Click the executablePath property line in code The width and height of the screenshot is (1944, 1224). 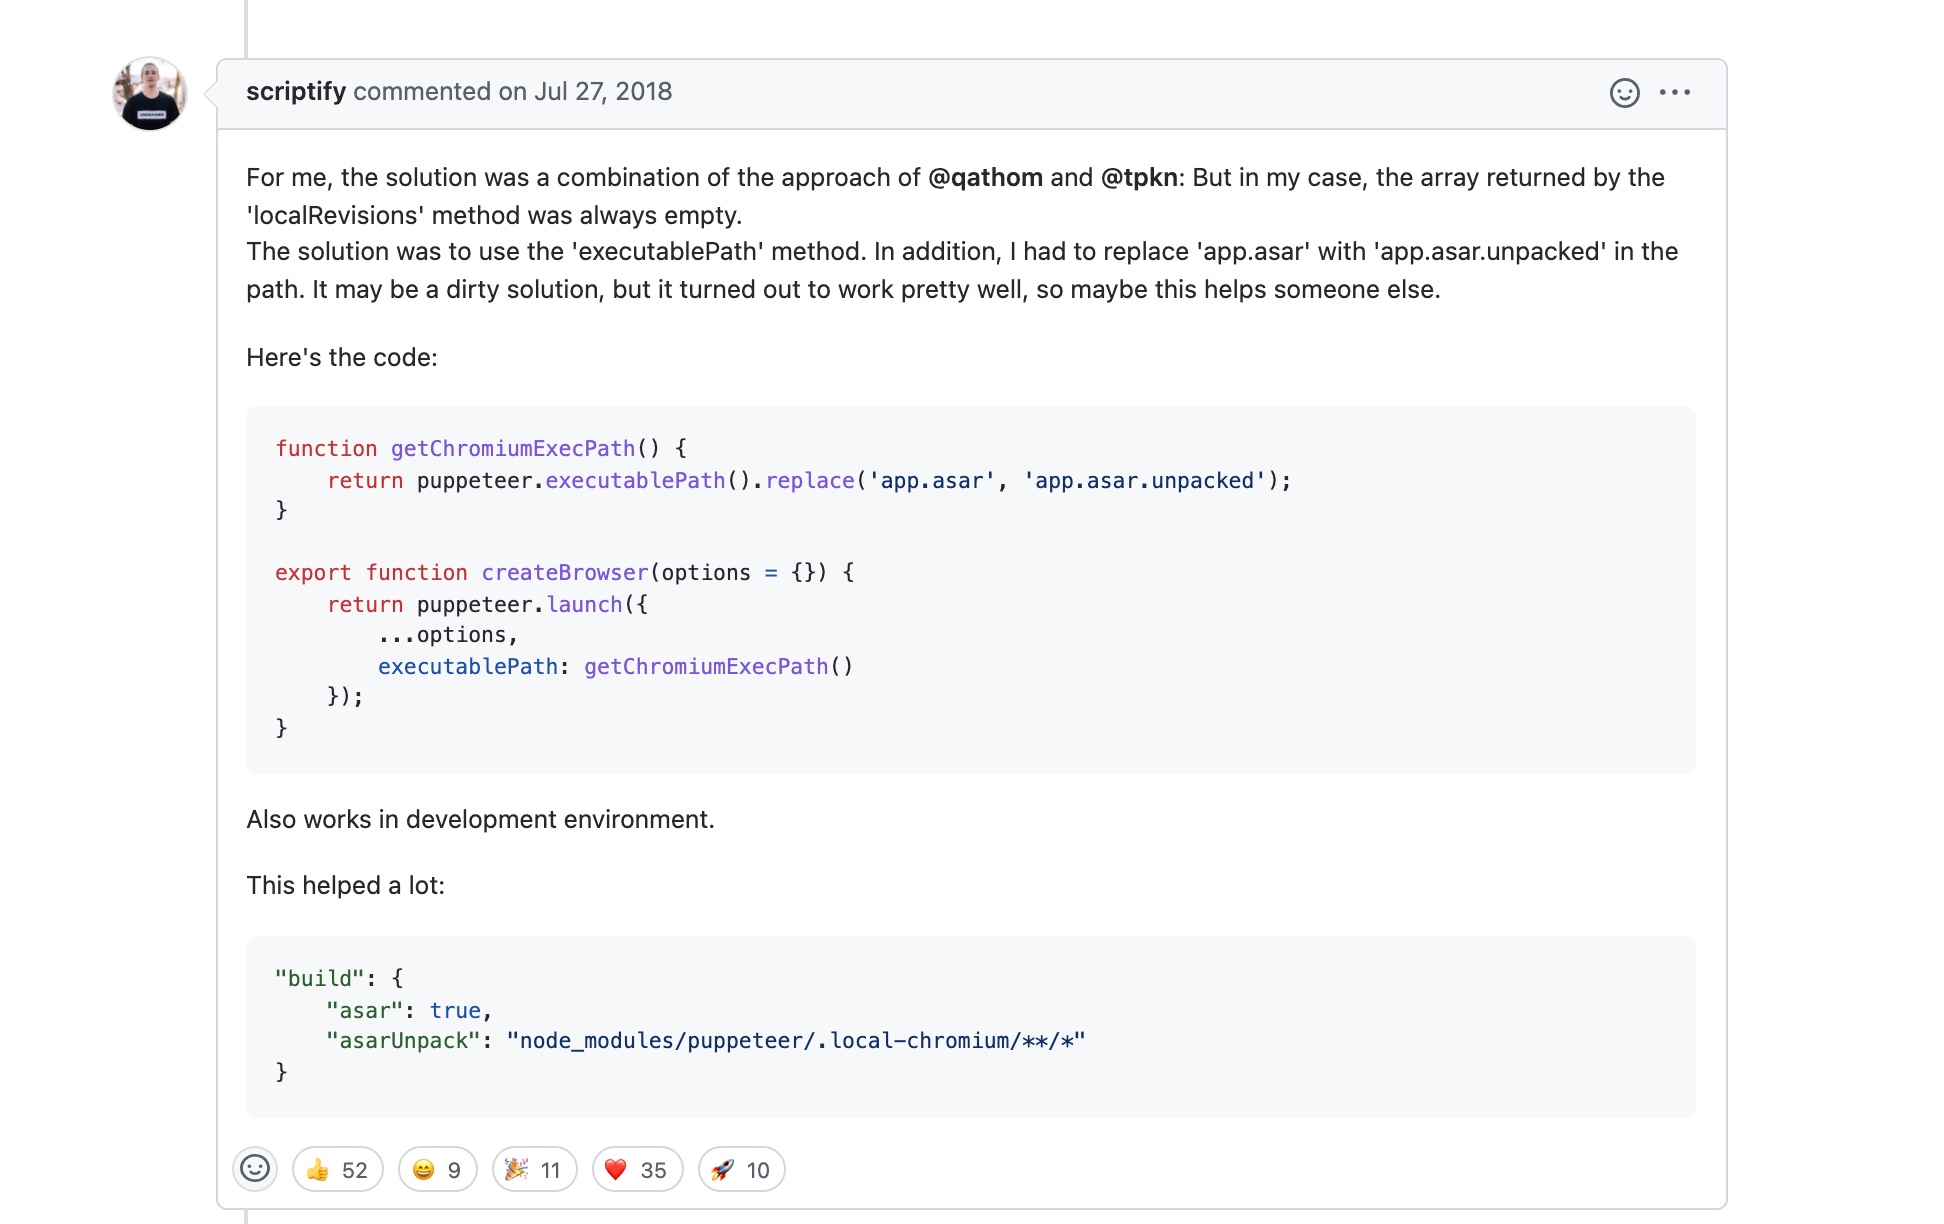tap(467, 666)
